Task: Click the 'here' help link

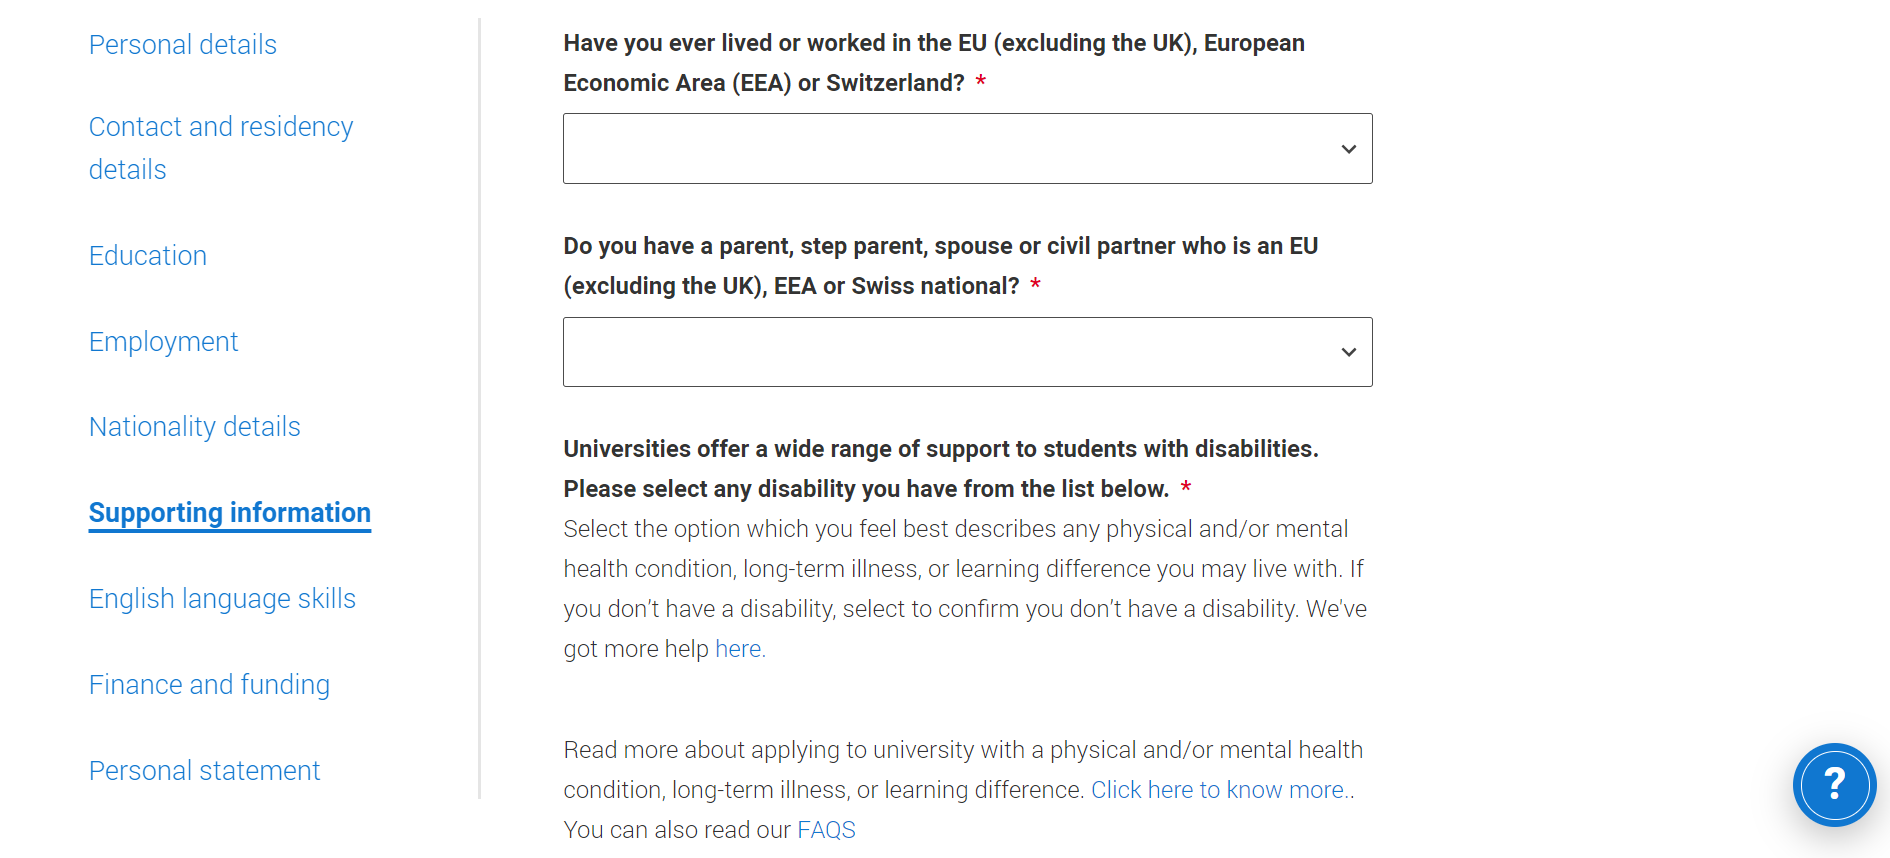Action: point(738,649)
